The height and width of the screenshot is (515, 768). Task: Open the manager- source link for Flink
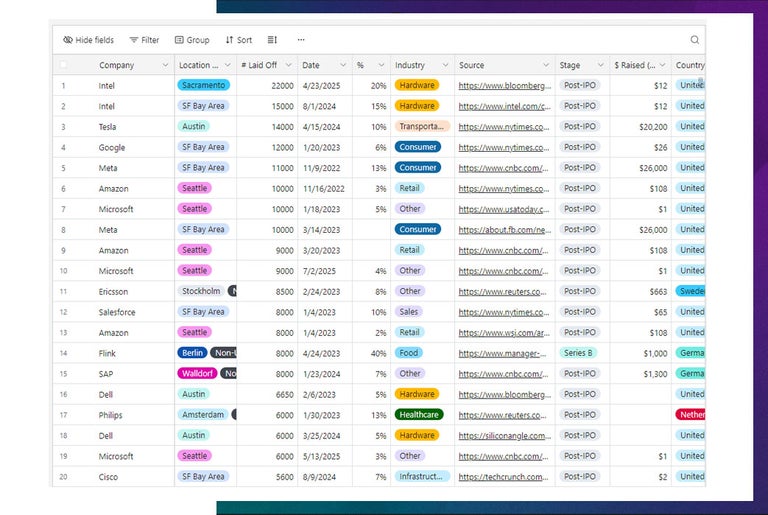coord(502,353)
